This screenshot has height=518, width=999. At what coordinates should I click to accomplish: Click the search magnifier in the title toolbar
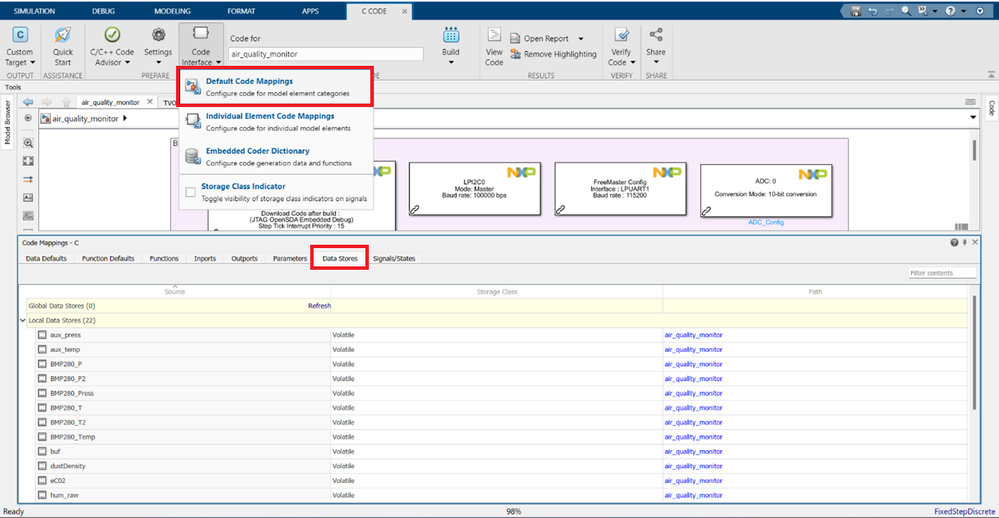point(905,11)
